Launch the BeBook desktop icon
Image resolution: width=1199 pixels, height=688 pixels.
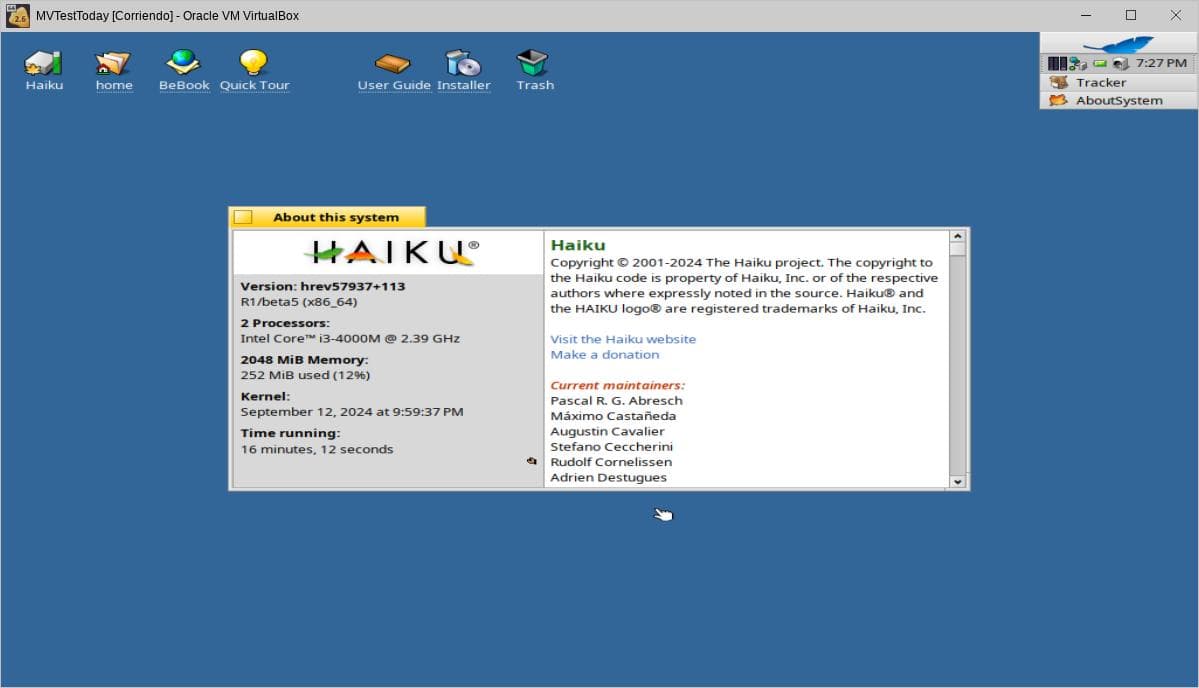pos(184,63)
